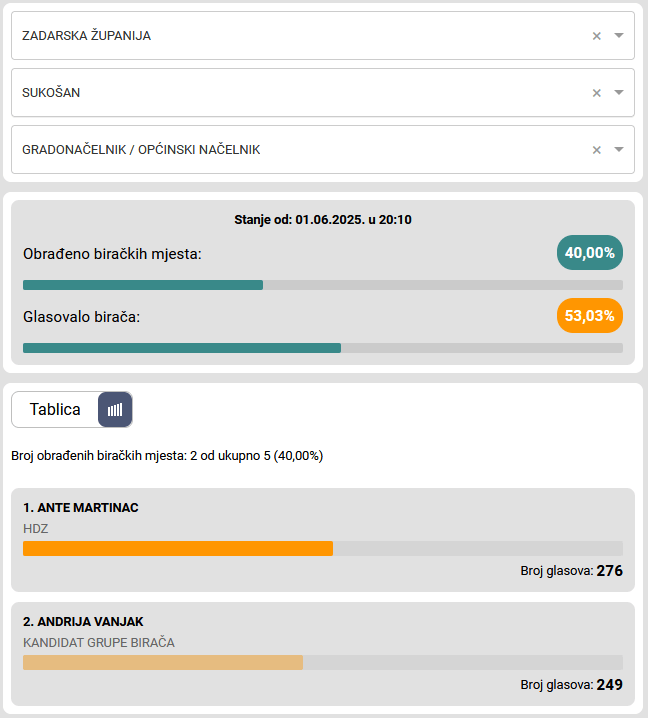Expand the election type dropdown arrow

click(619, 150)
